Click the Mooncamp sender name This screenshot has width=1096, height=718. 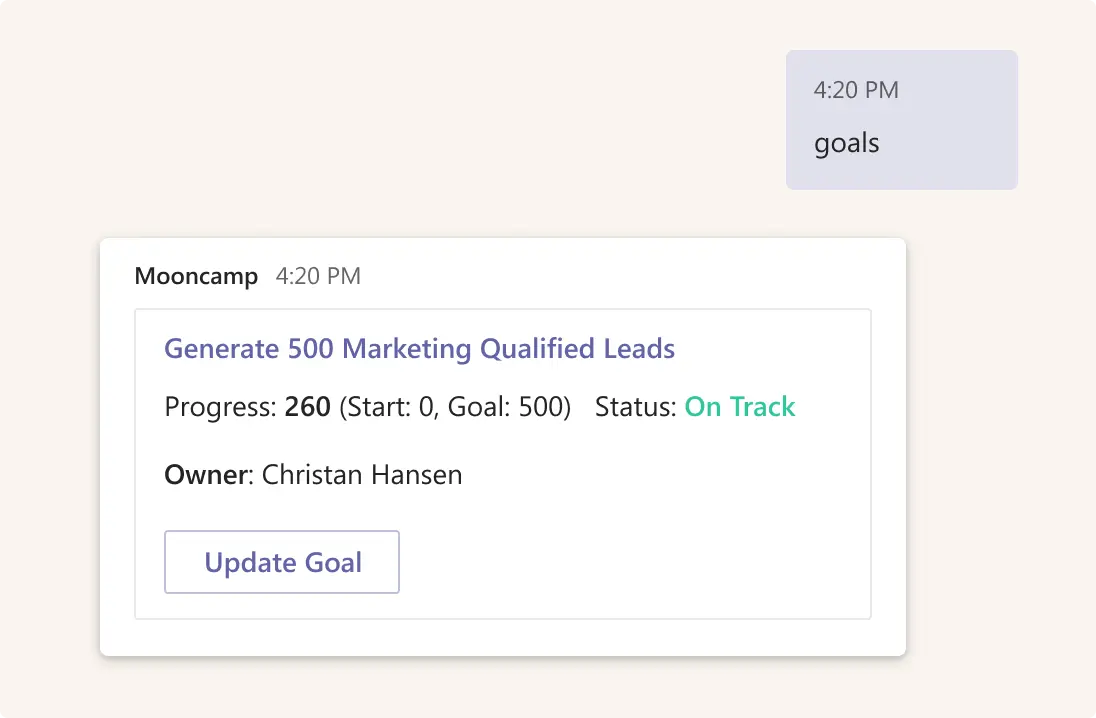(x=196, y=276)
